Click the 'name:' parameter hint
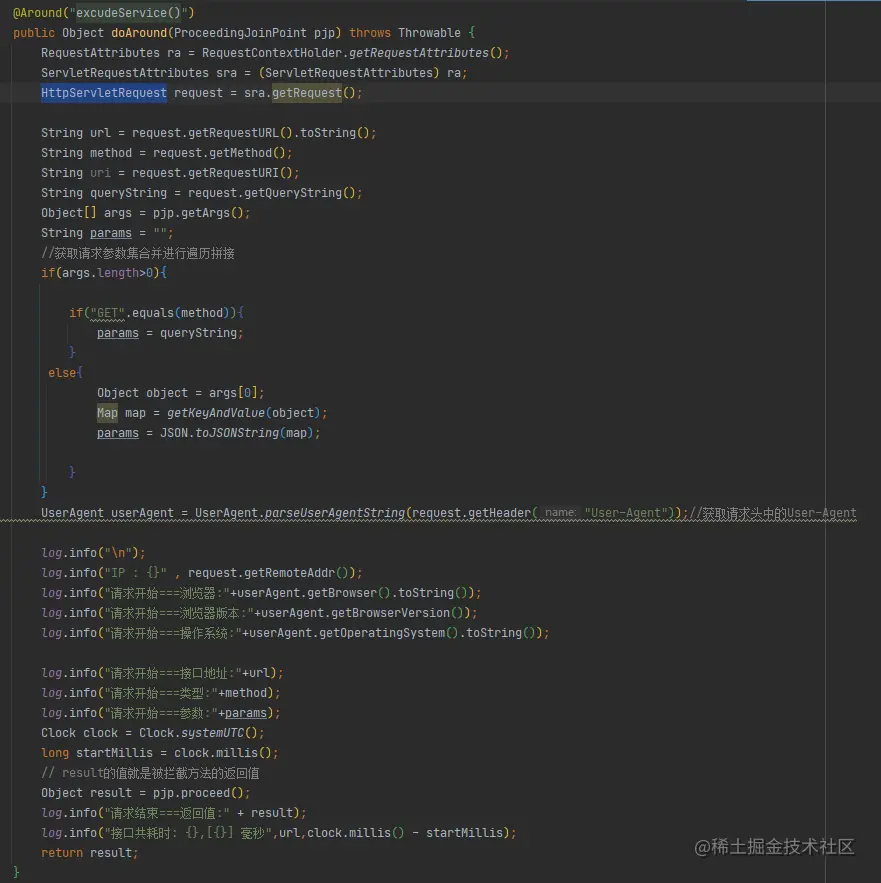The image size is (881, 883). (560, 513)
